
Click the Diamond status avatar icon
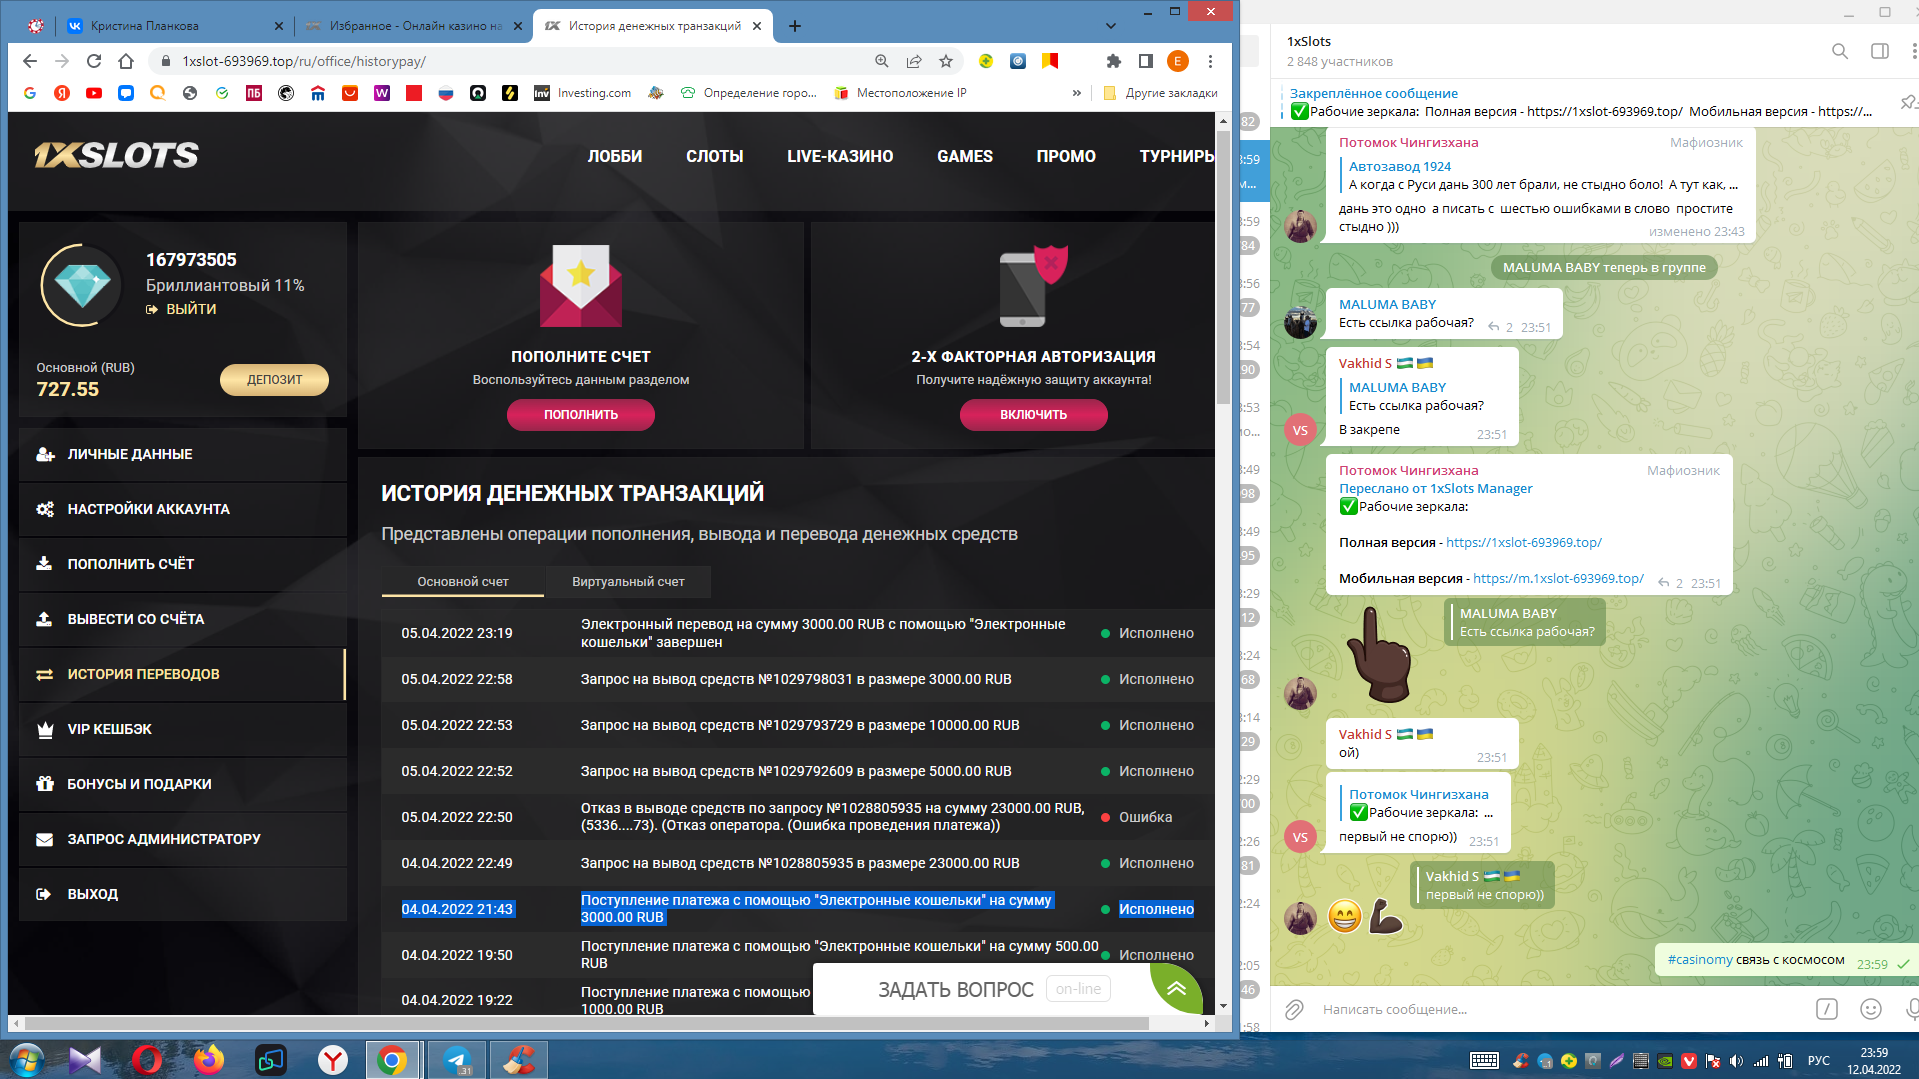pyautogui.click(x=82, y=285)
